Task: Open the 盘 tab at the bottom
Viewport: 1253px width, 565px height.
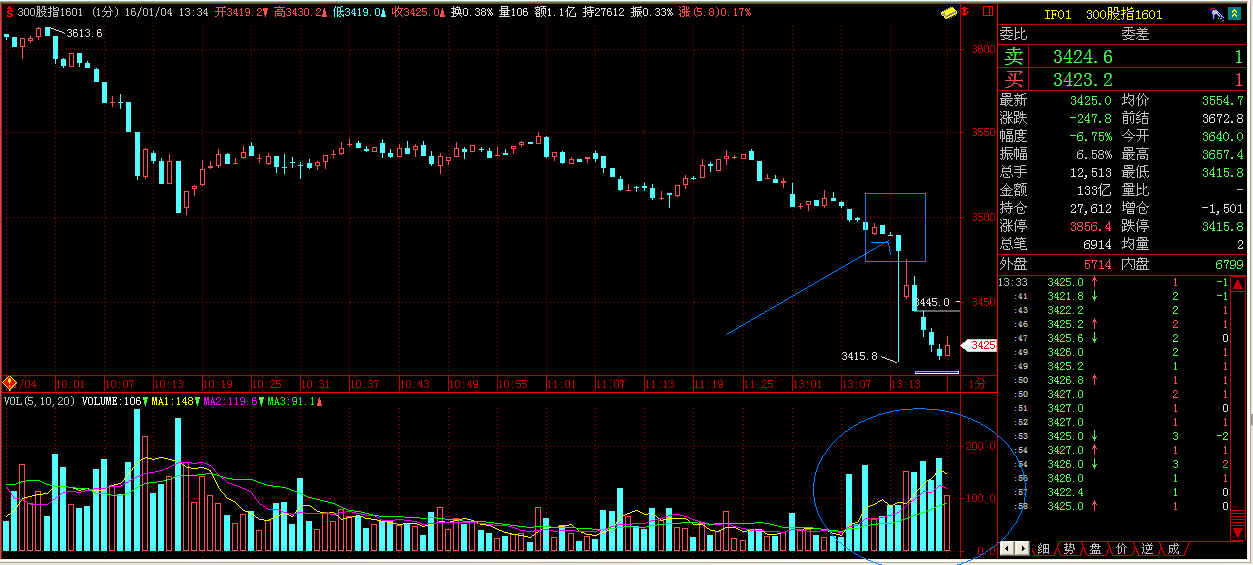Action: click(1096, 548)
